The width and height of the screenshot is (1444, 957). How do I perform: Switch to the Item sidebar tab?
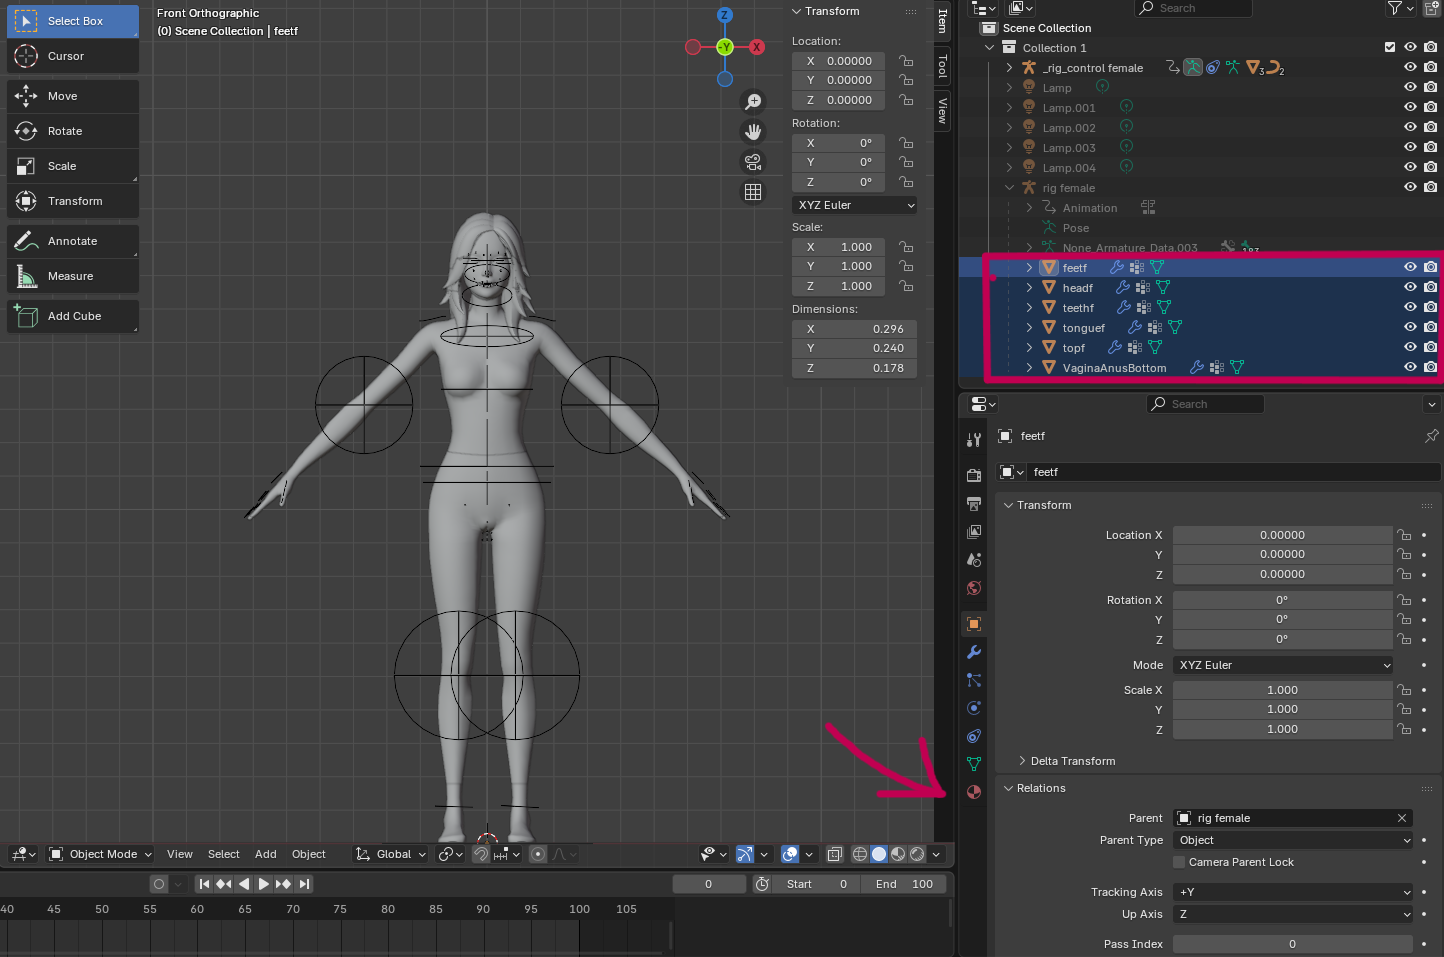pos(942,20)
